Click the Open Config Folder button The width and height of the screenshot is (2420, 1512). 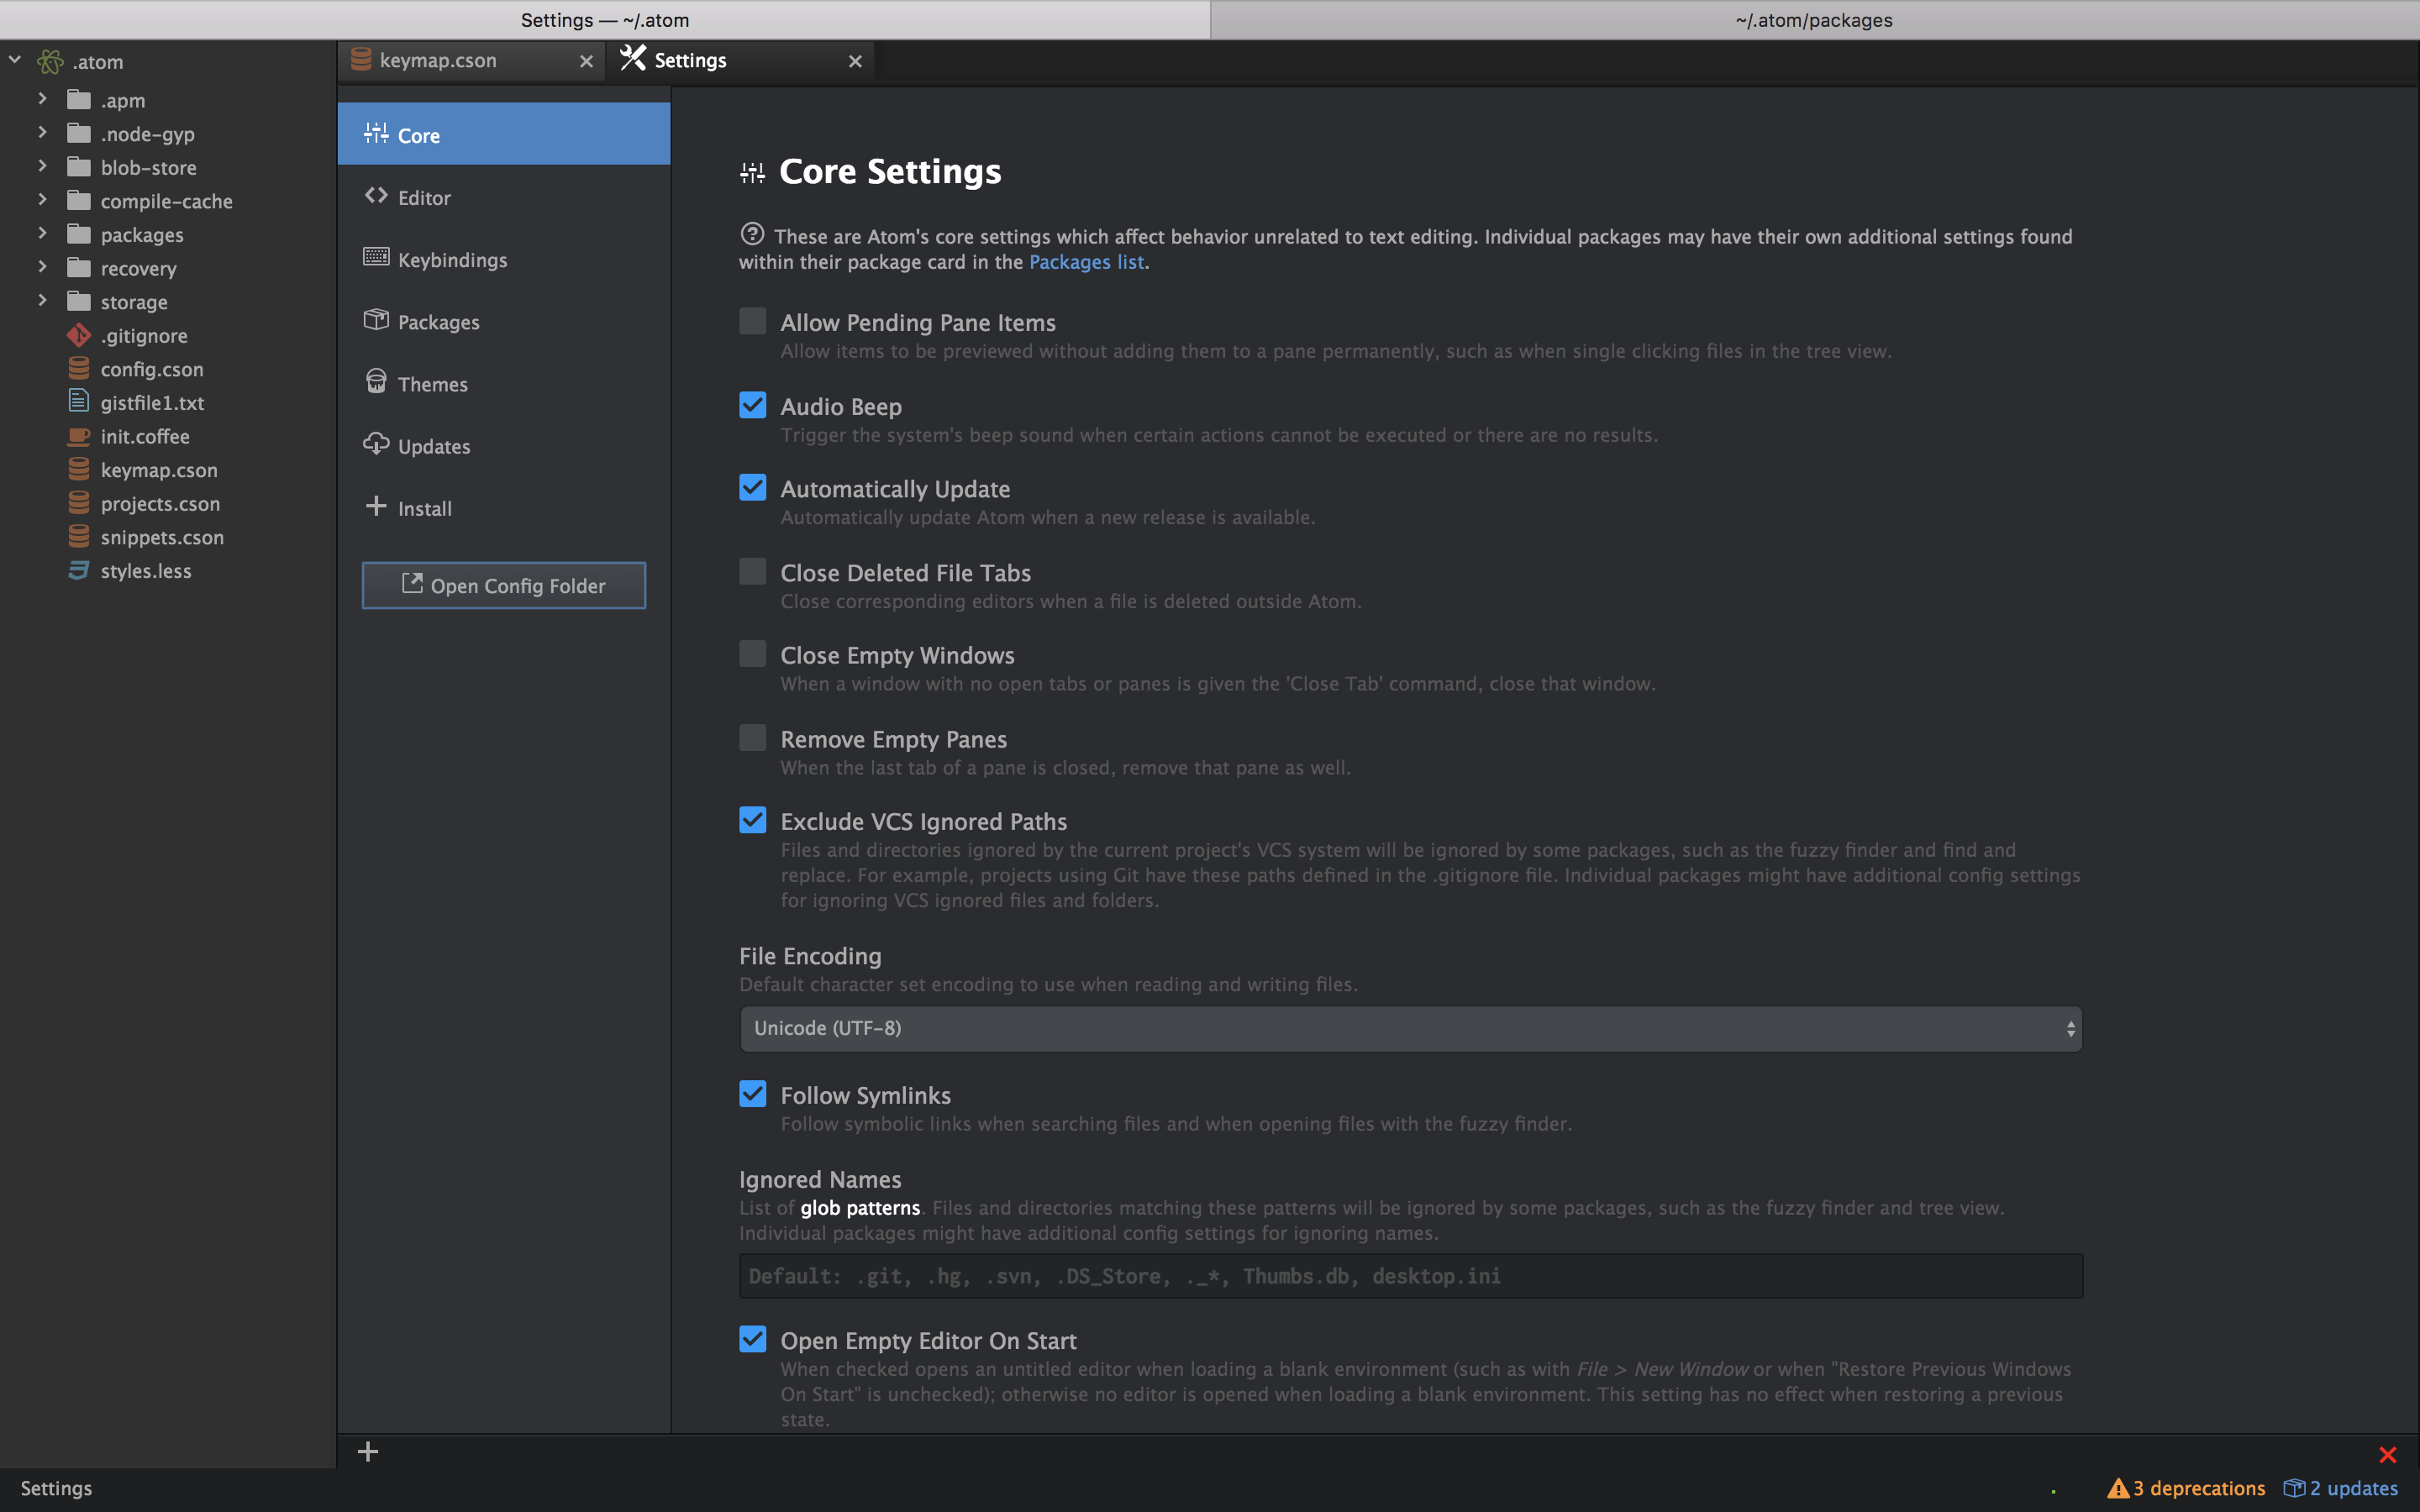click(503, 585)
